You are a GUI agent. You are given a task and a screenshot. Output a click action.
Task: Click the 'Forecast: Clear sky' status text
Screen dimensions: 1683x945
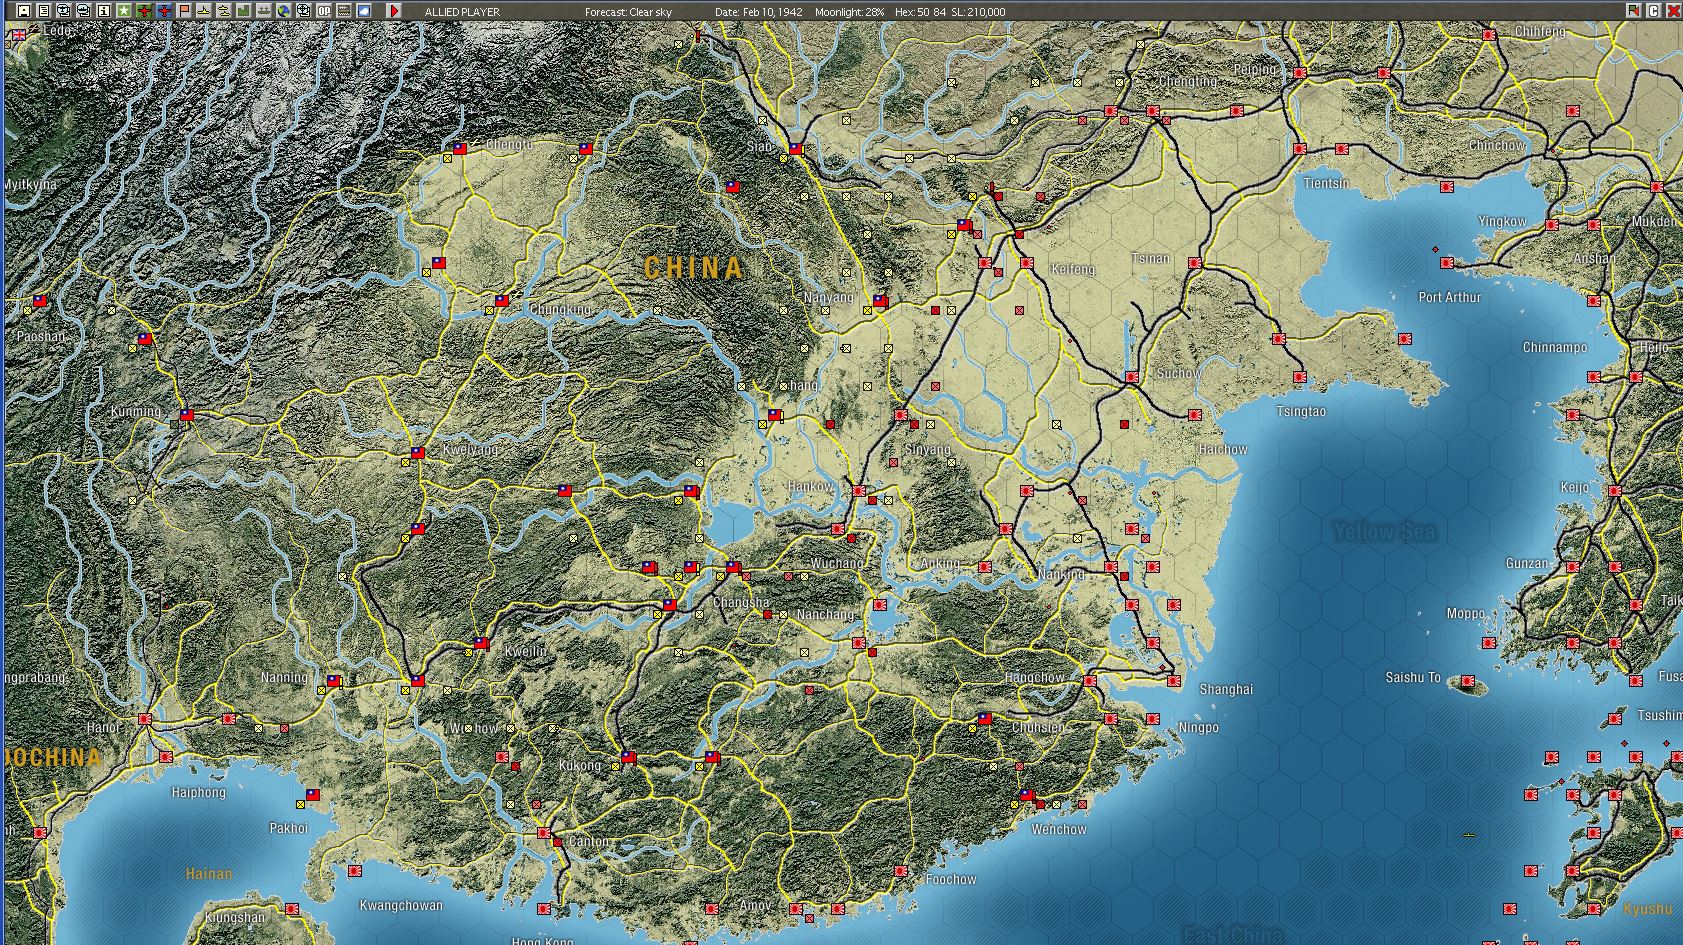click(x=629, y=12)
